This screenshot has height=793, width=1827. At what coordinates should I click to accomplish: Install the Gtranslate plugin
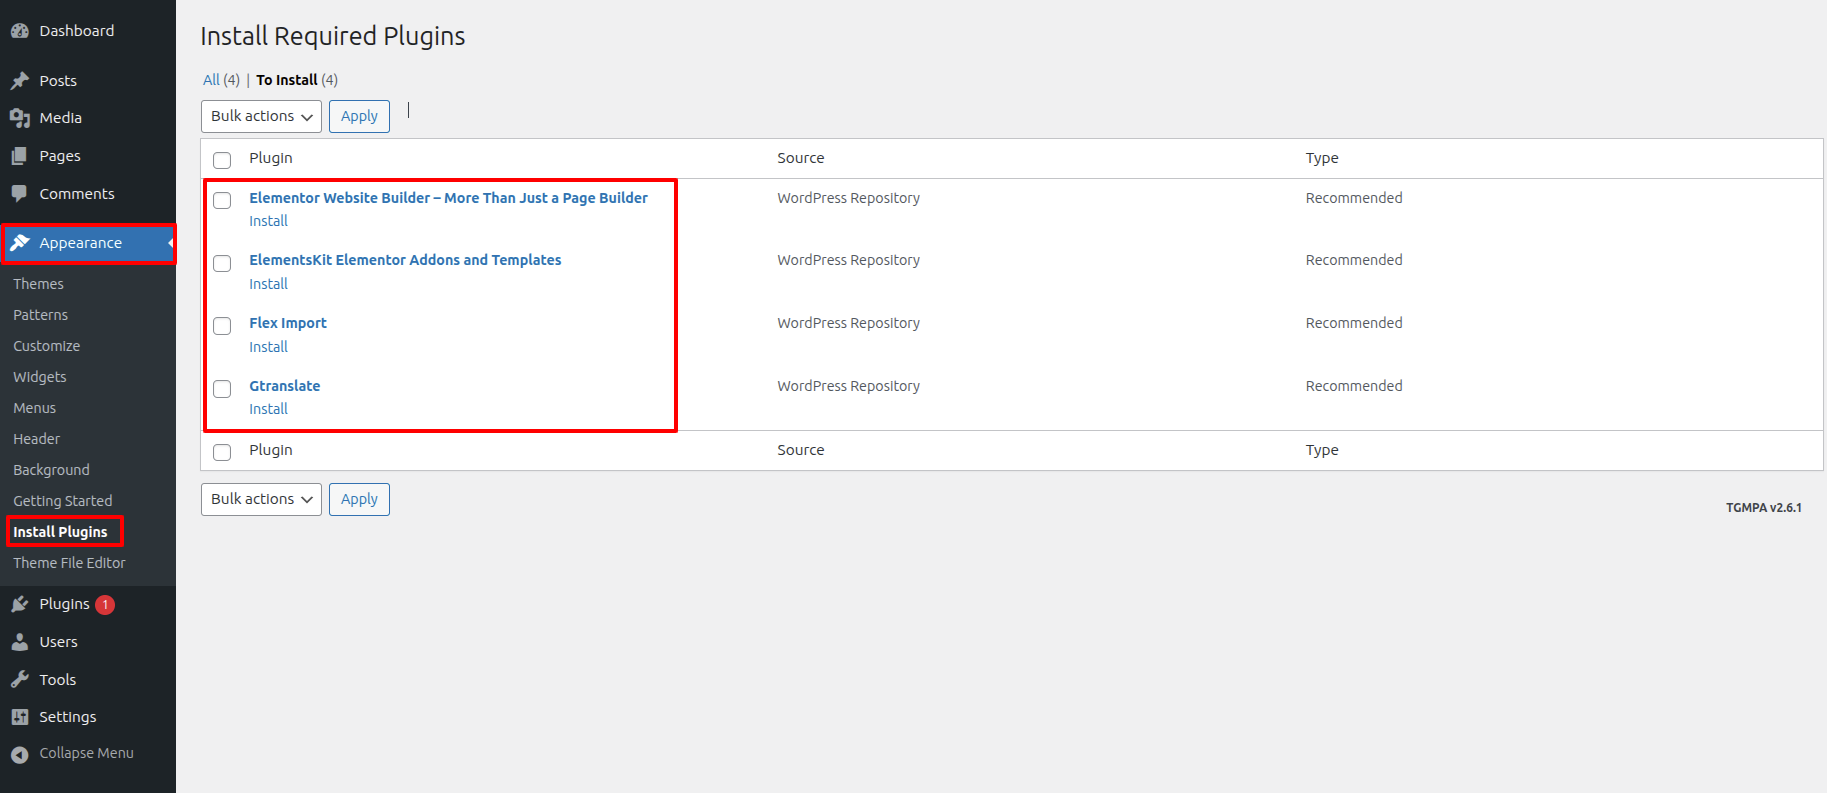pos(268,409)
